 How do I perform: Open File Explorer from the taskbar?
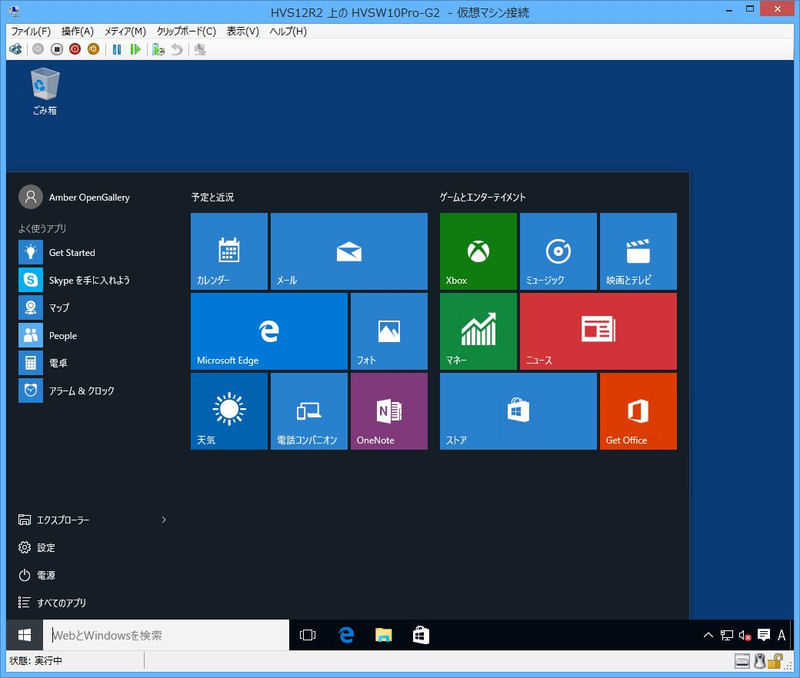pos(383,635)
